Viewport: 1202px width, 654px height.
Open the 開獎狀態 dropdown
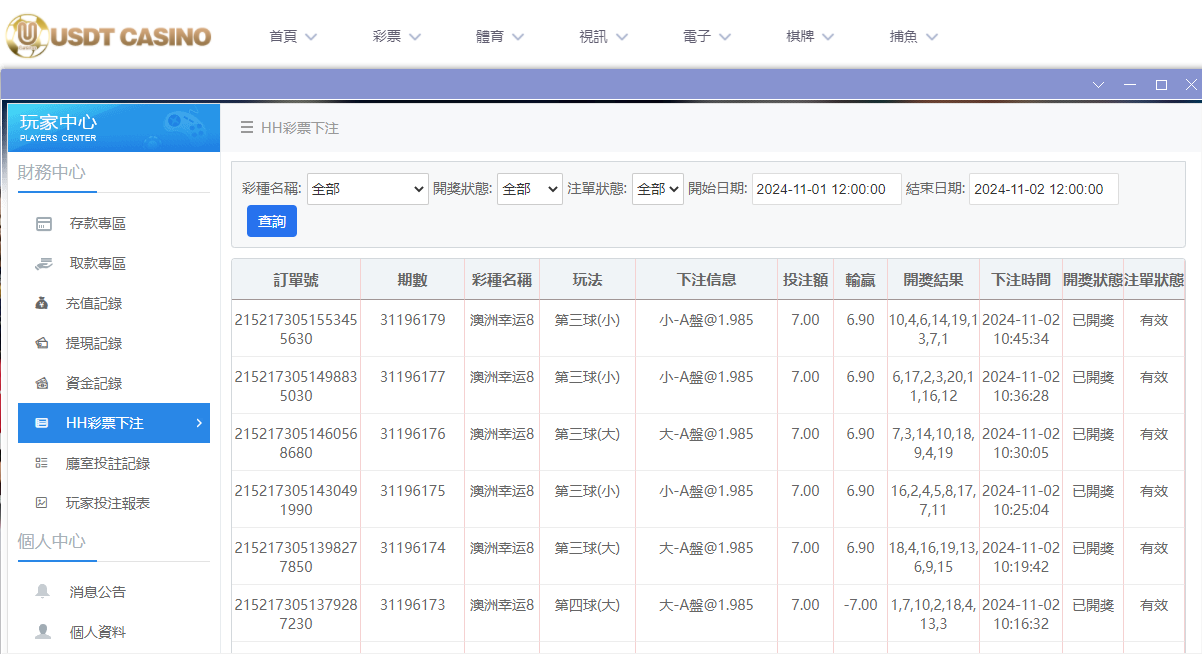[x=529, y=188]
